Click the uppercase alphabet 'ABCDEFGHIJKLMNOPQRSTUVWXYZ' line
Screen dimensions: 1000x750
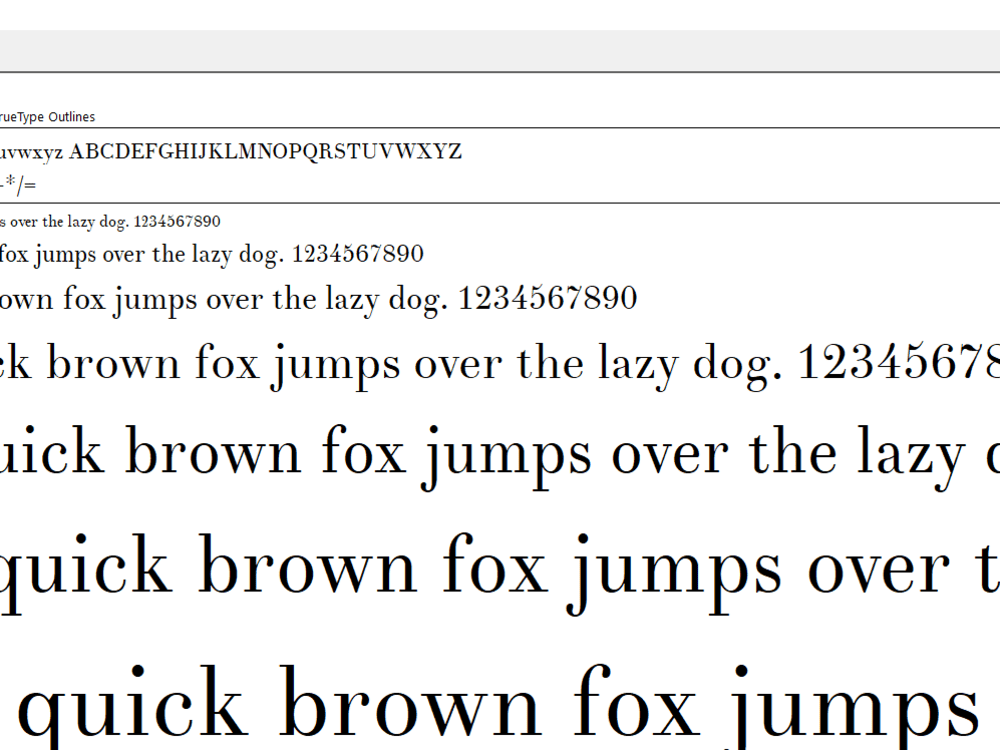coord(265,151)
